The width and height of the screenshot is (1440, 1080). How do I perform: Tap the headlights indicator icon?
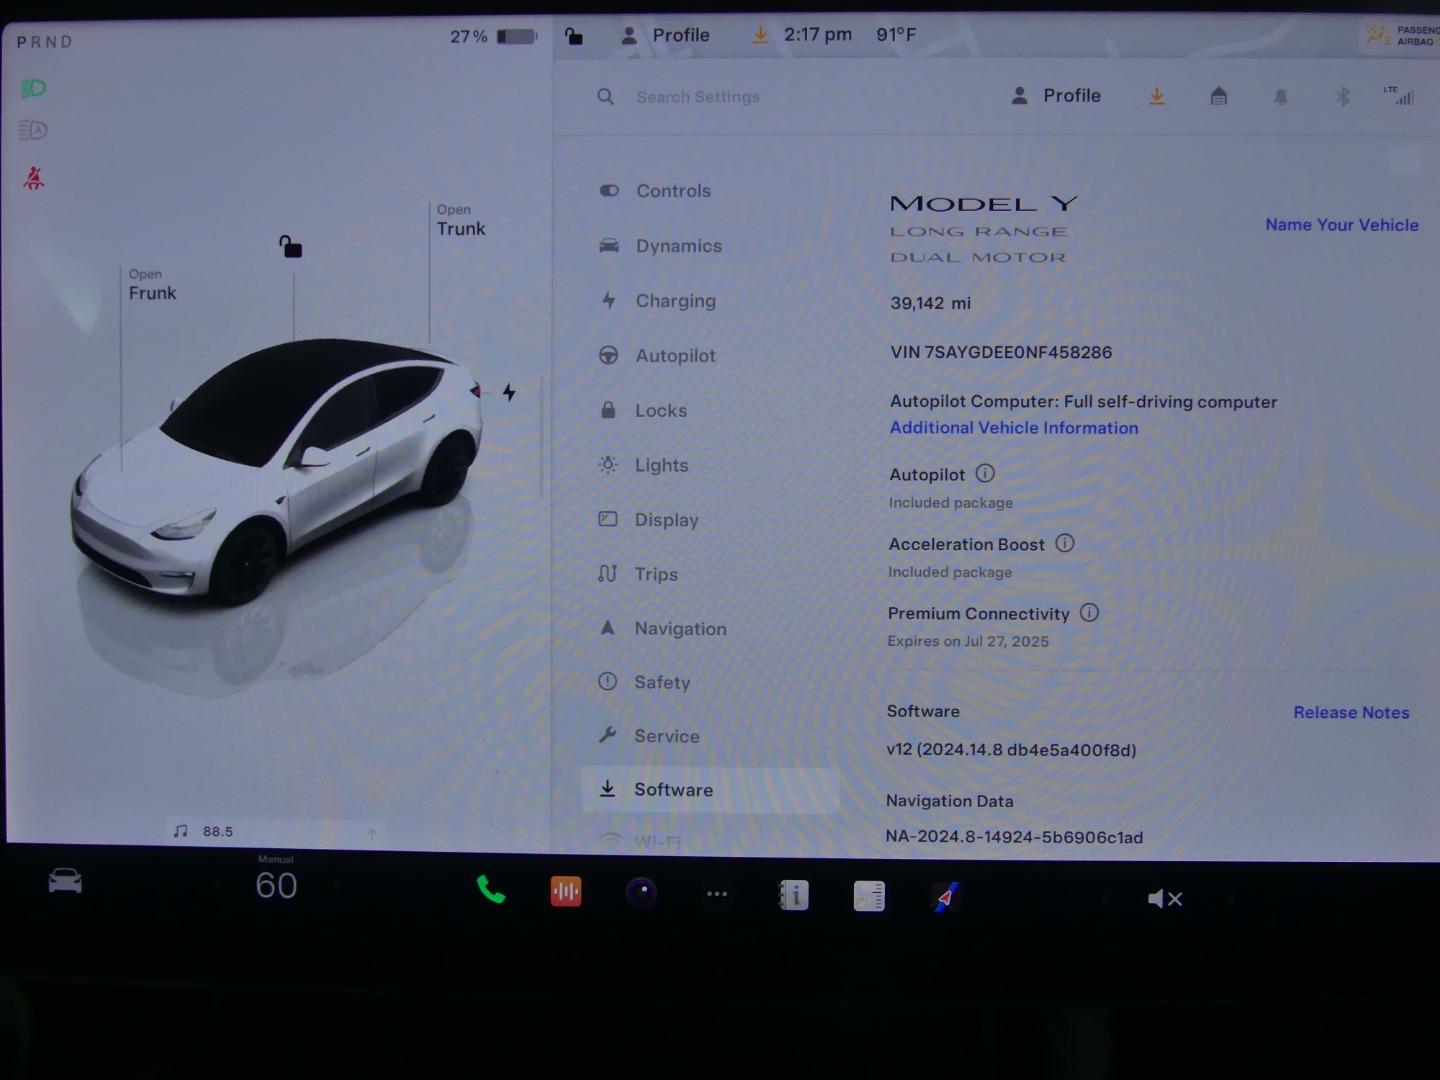click(33, 88)
